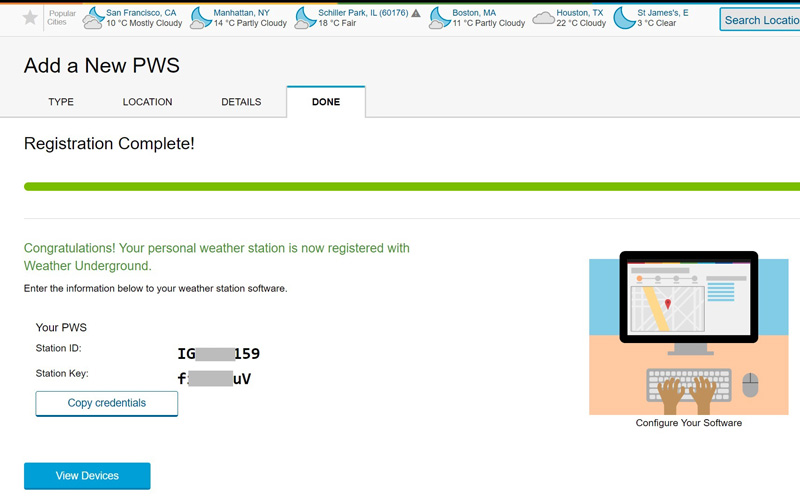Click the favorites star icon
This screenshot has height=503, width=800.
31,18
